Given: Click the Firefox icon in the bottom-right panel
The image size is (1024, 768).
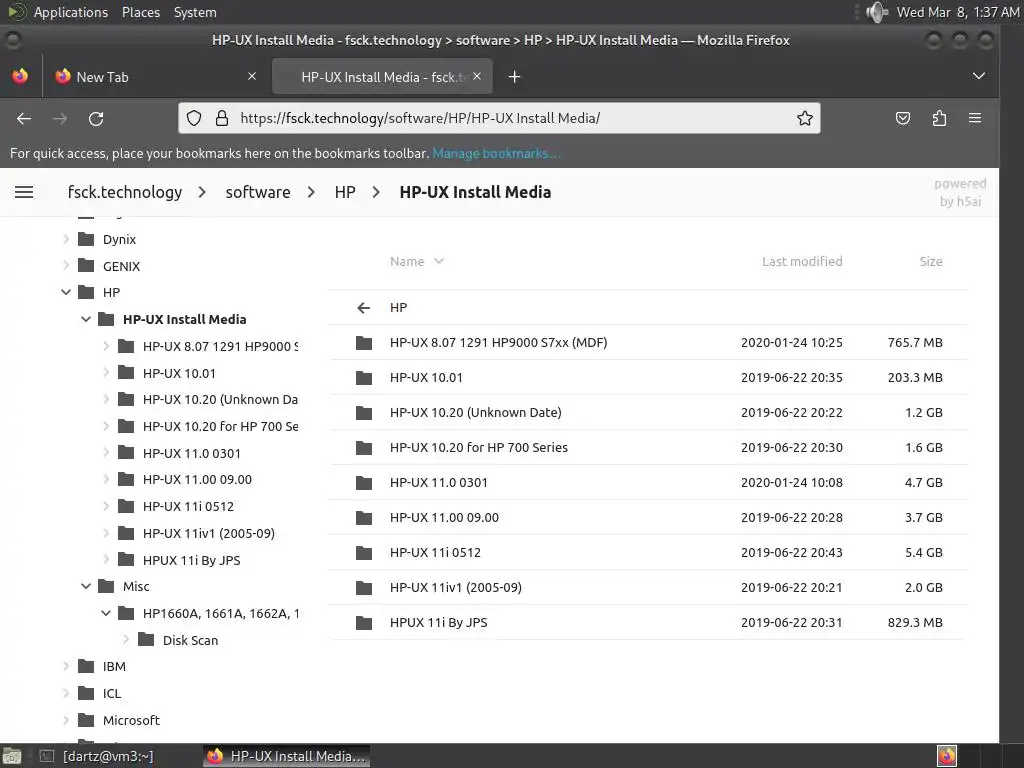Looking at the screenshot, I should [x=947, y=756].
